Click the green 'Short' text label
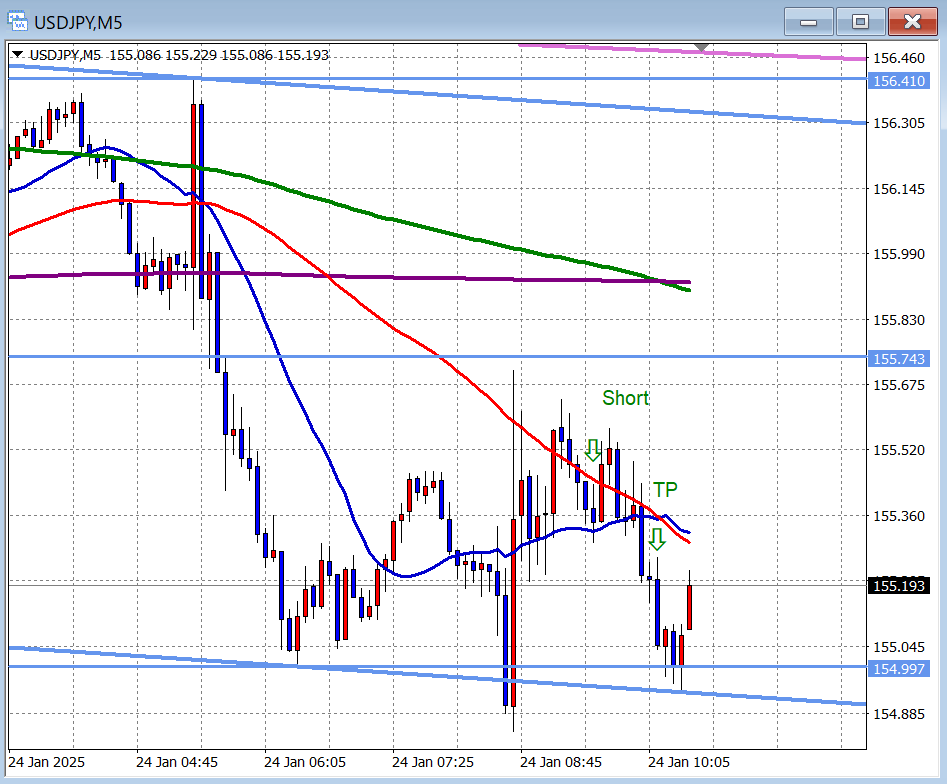The width and height of the screenshot is (947, 784). 625,398
